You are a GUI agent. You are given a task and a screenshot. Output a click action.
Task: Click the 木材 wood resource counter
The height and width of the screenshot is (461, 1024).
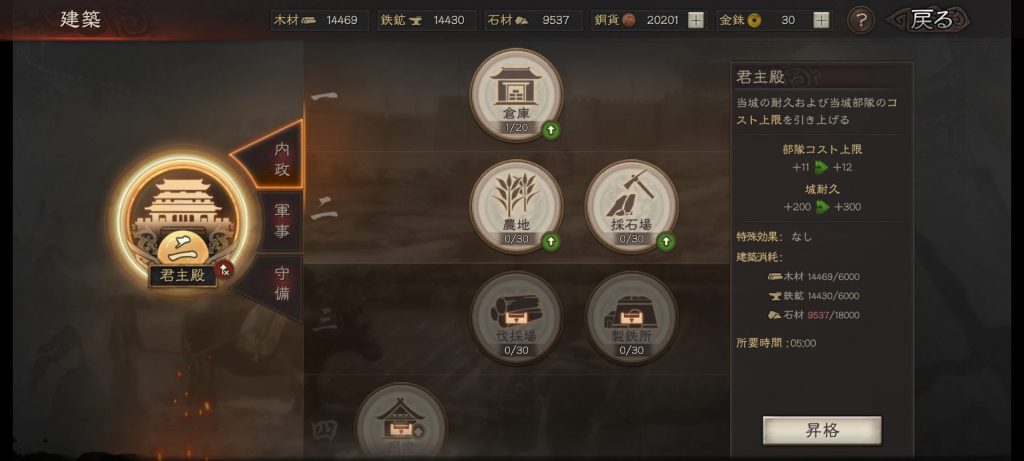coord(320,20)
